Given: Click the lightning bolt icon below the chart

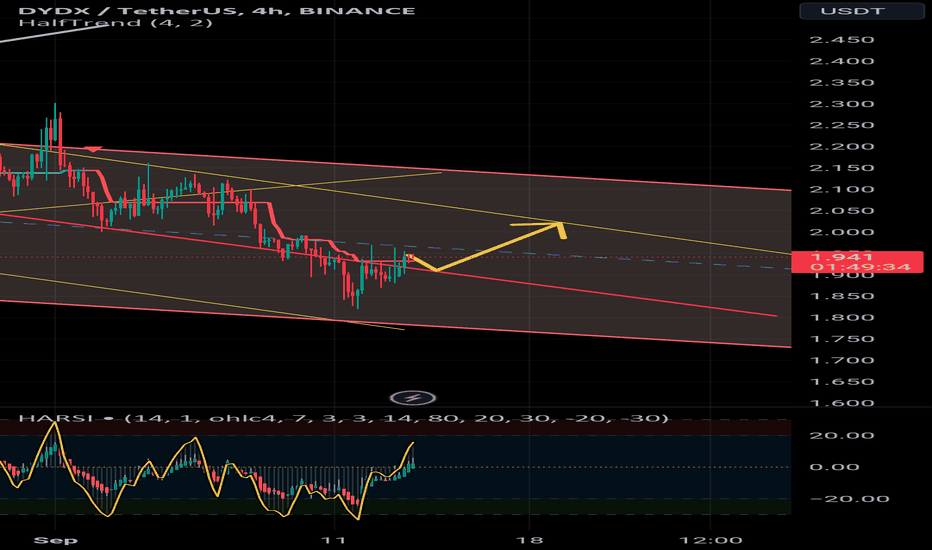Looking at the screenshot, I should 413,398.
